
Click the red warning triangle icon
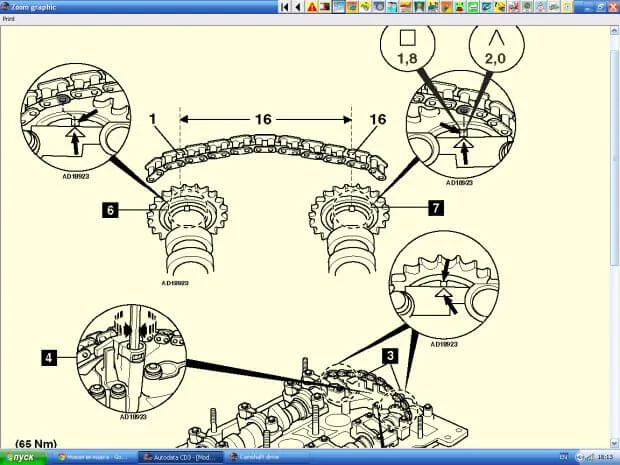coord(313,6)
